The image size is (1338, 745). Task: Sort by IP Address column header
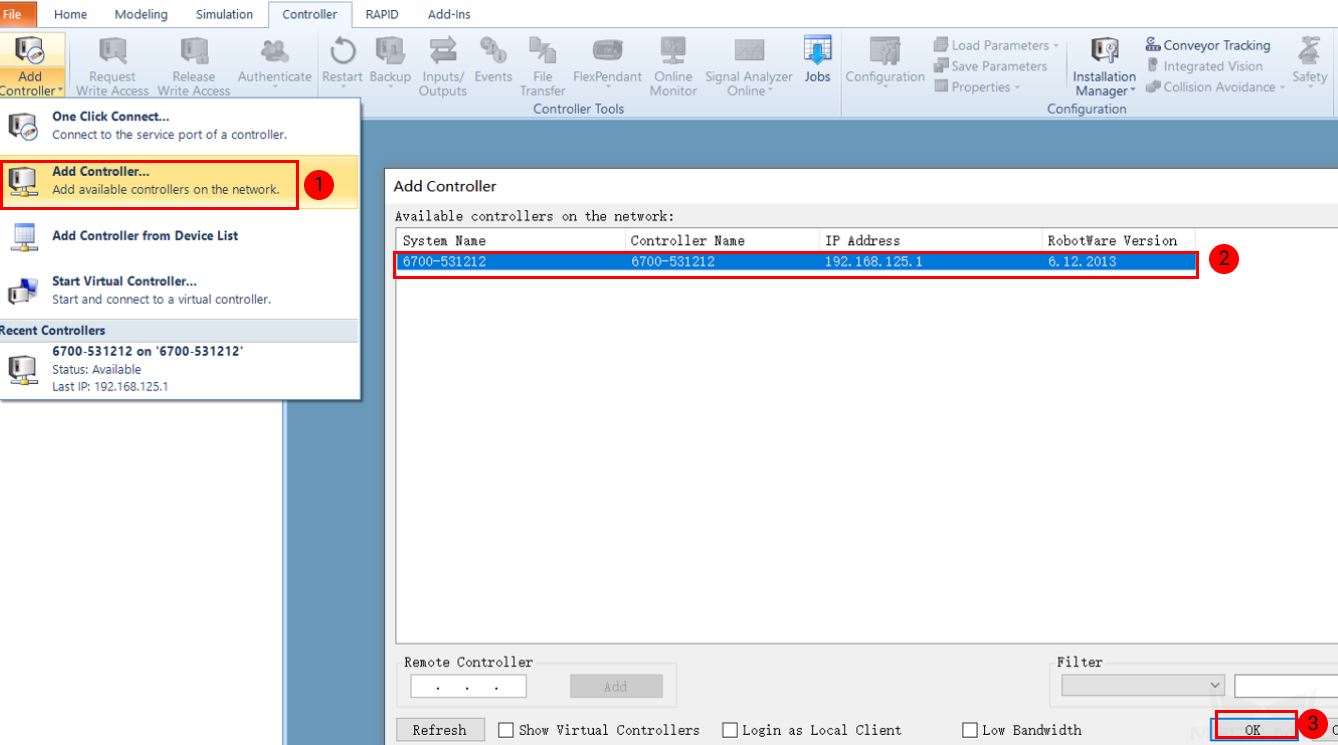931,240
